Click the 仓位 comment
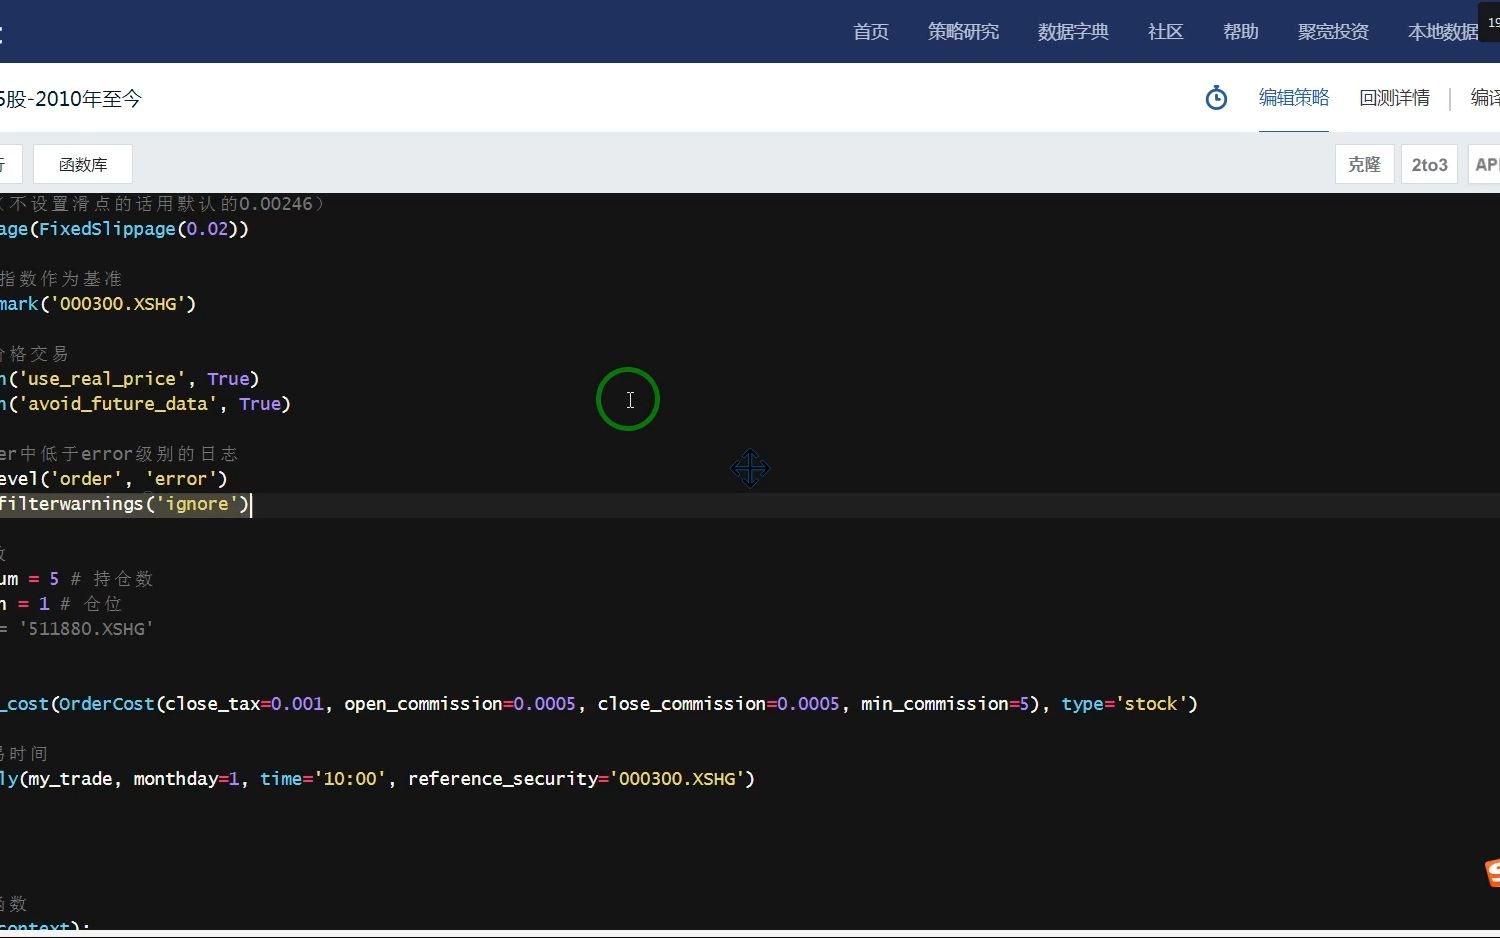This screenshot has width=1500, height=938. (x=91, y=604)
